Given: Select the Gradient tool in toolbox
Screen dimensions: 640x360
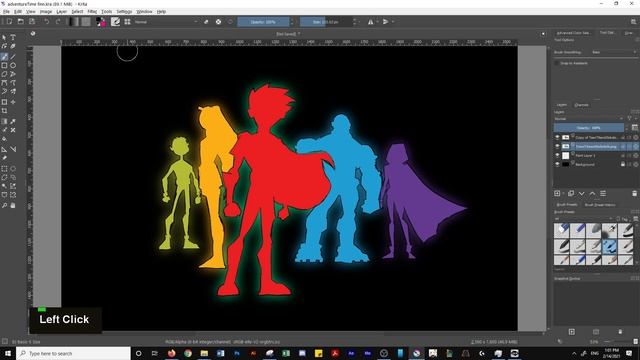Looking at the screenshot, I should click(4, 121).
